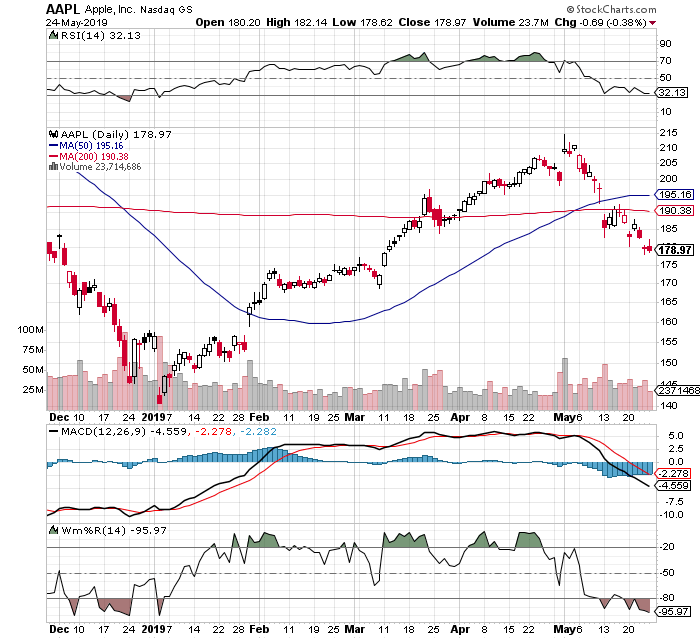Click Feb on the bottom date axis
The image size is (700, 639).
[x=259, y=629]
